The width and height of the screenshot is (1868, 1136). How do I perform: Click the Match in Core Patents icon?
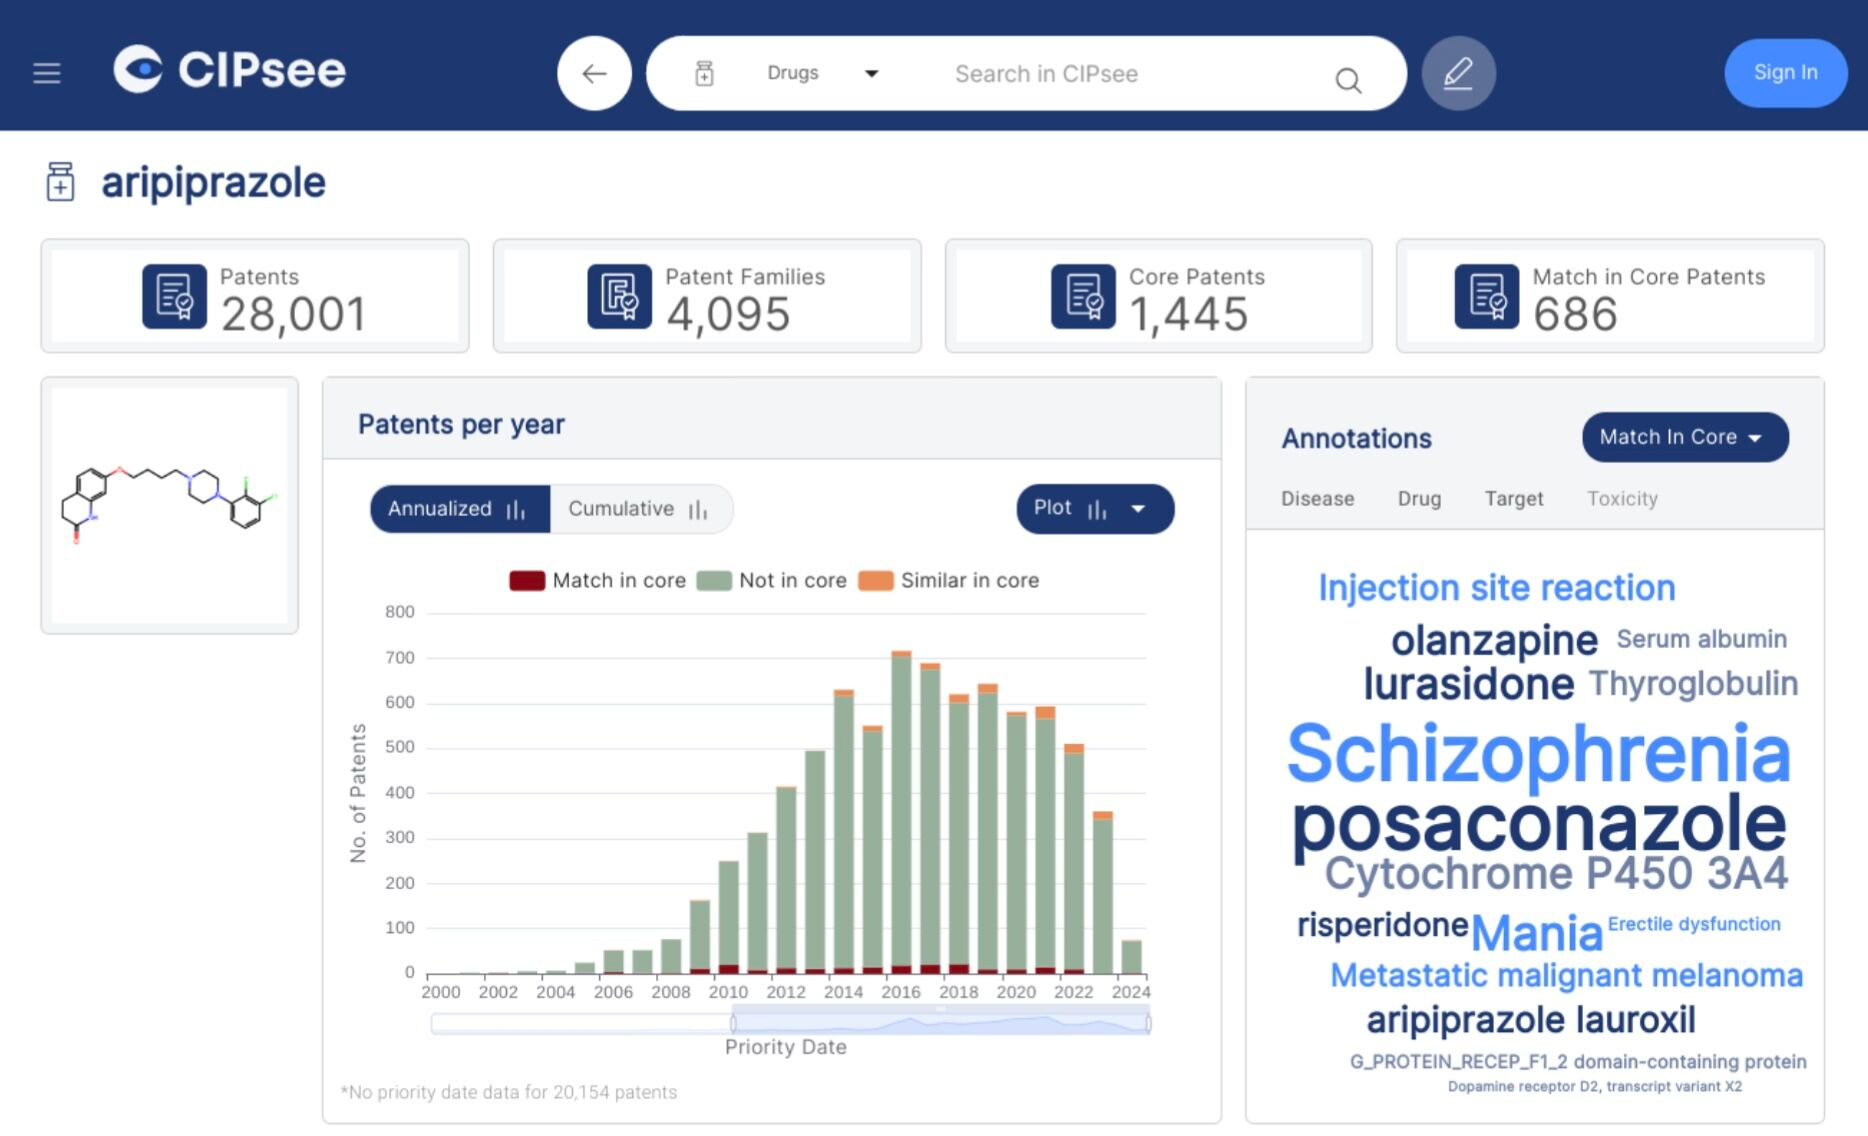pyautogui.click(x=1486, y=296)
